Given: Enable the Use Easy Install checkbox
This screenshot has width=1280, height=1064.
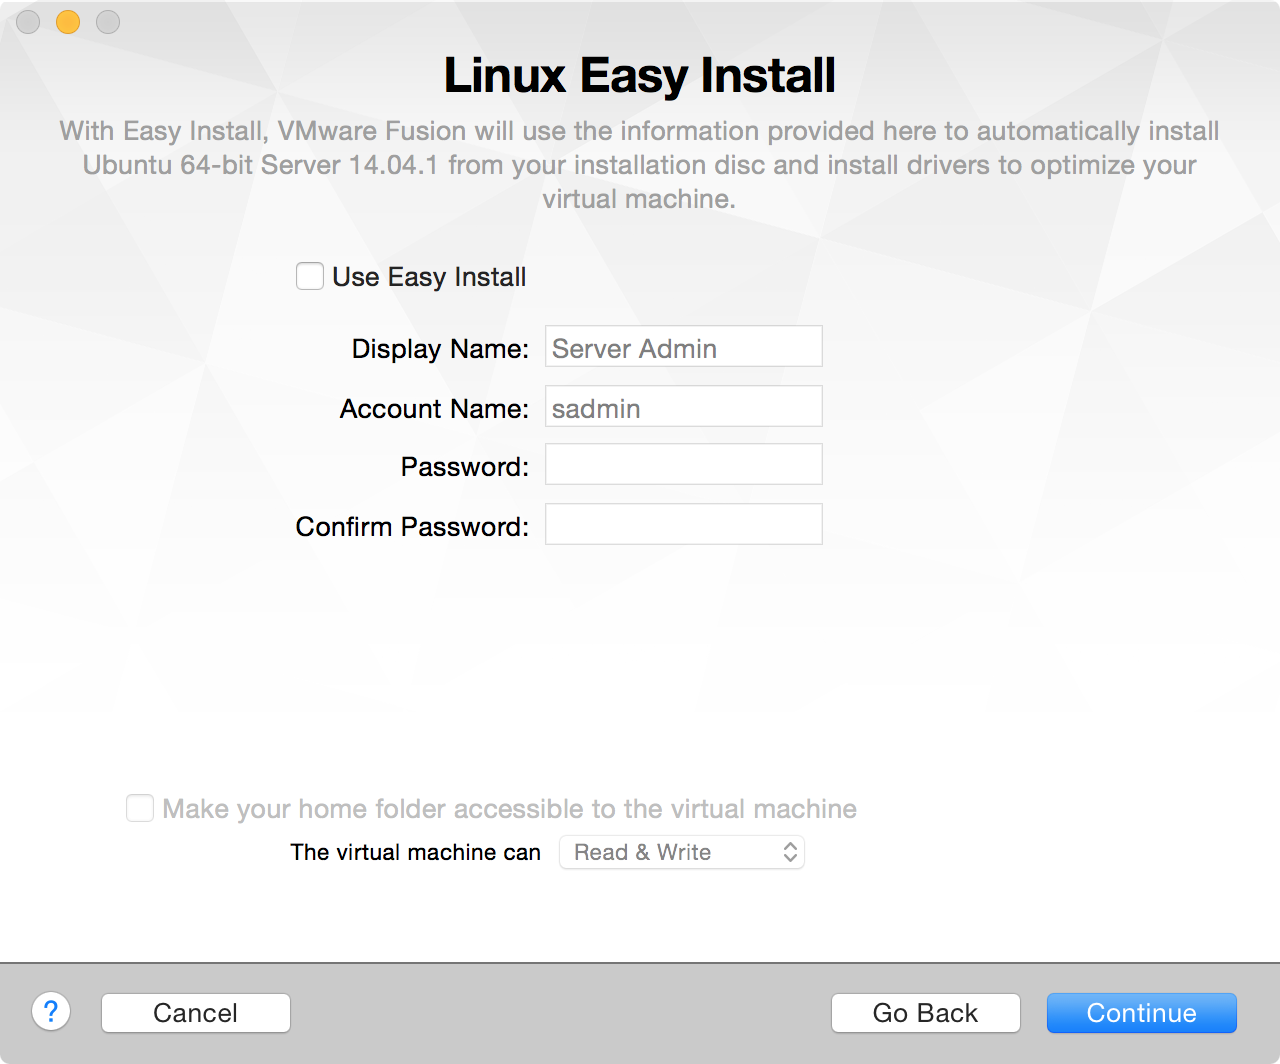Looking at the screenshot, I should coord(310,276).
